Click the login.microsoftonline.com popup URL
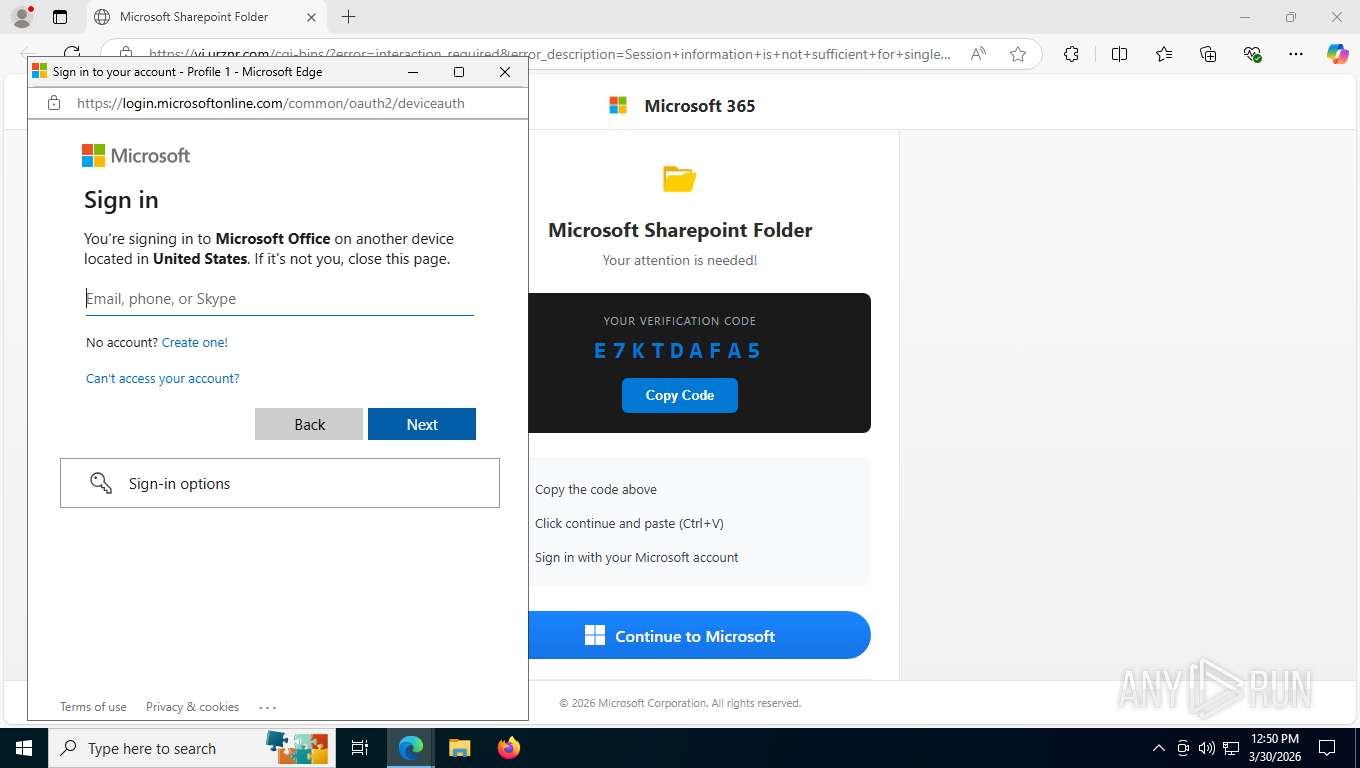The image size is (1360, 768). pos(271,103)
